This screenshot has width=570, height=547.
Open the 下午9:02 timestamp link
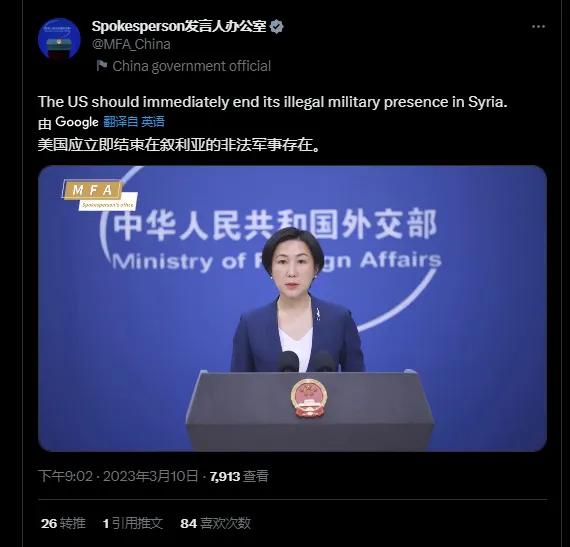(66, 476)
